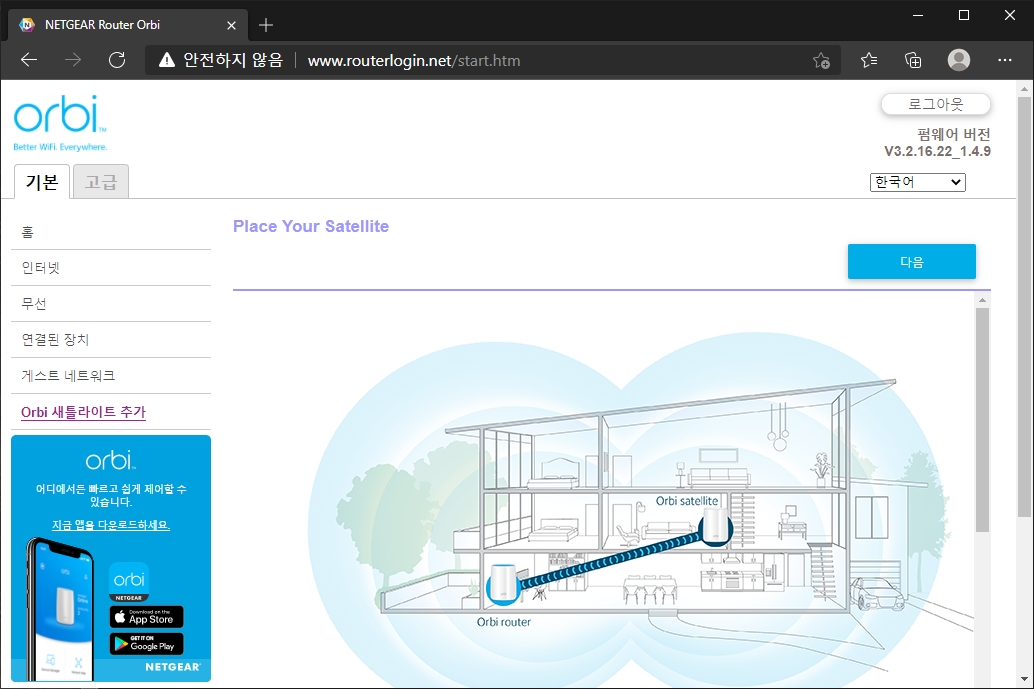Open the 게스트 네트워크 menu item
Screen dimensions: 1034x689
tap(111, 376)
